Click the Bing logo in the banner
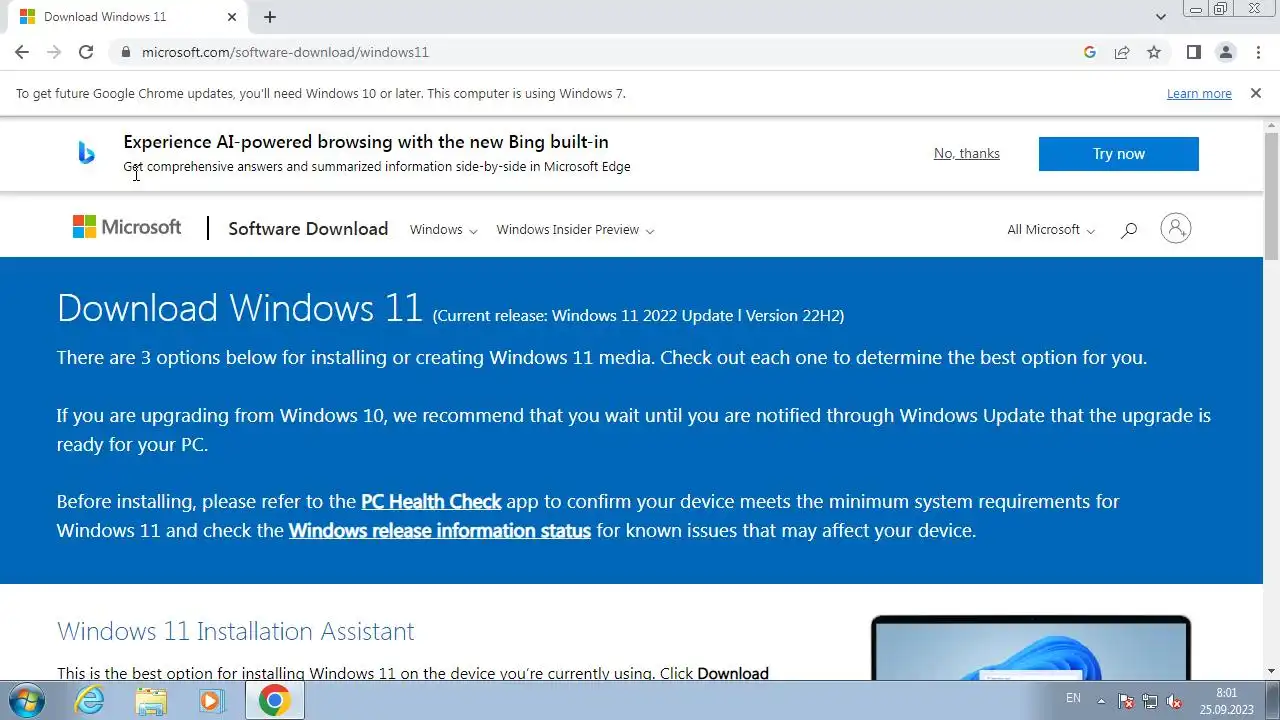This screenshot has height=720, width=1280. (86, 153)
